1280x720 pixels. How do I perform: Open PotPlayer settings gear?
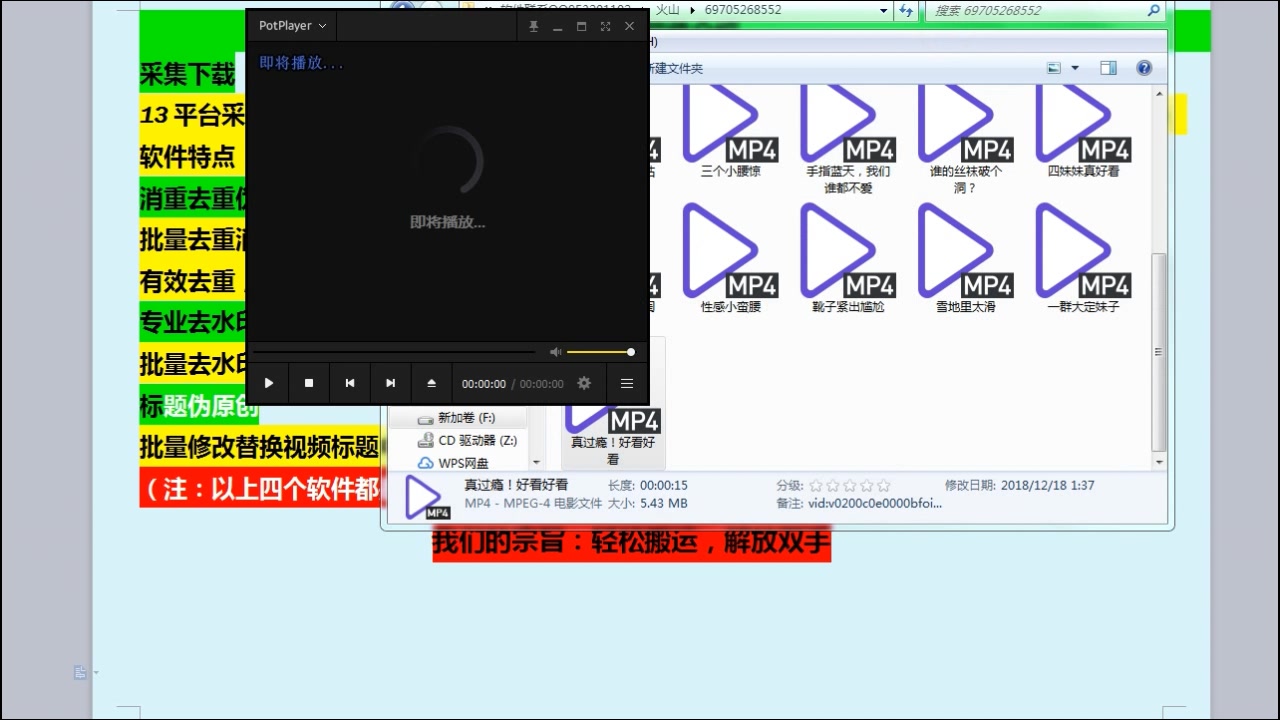pyautogui.click(x=584, y=383)
